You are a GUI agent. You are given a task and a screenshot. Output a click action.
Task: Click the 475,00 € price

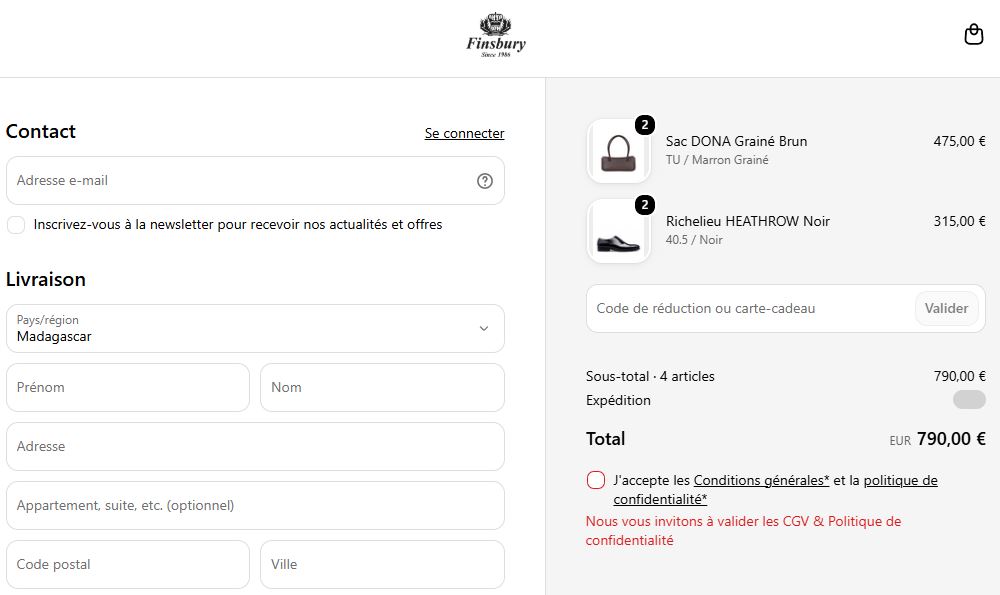[959, 142]
